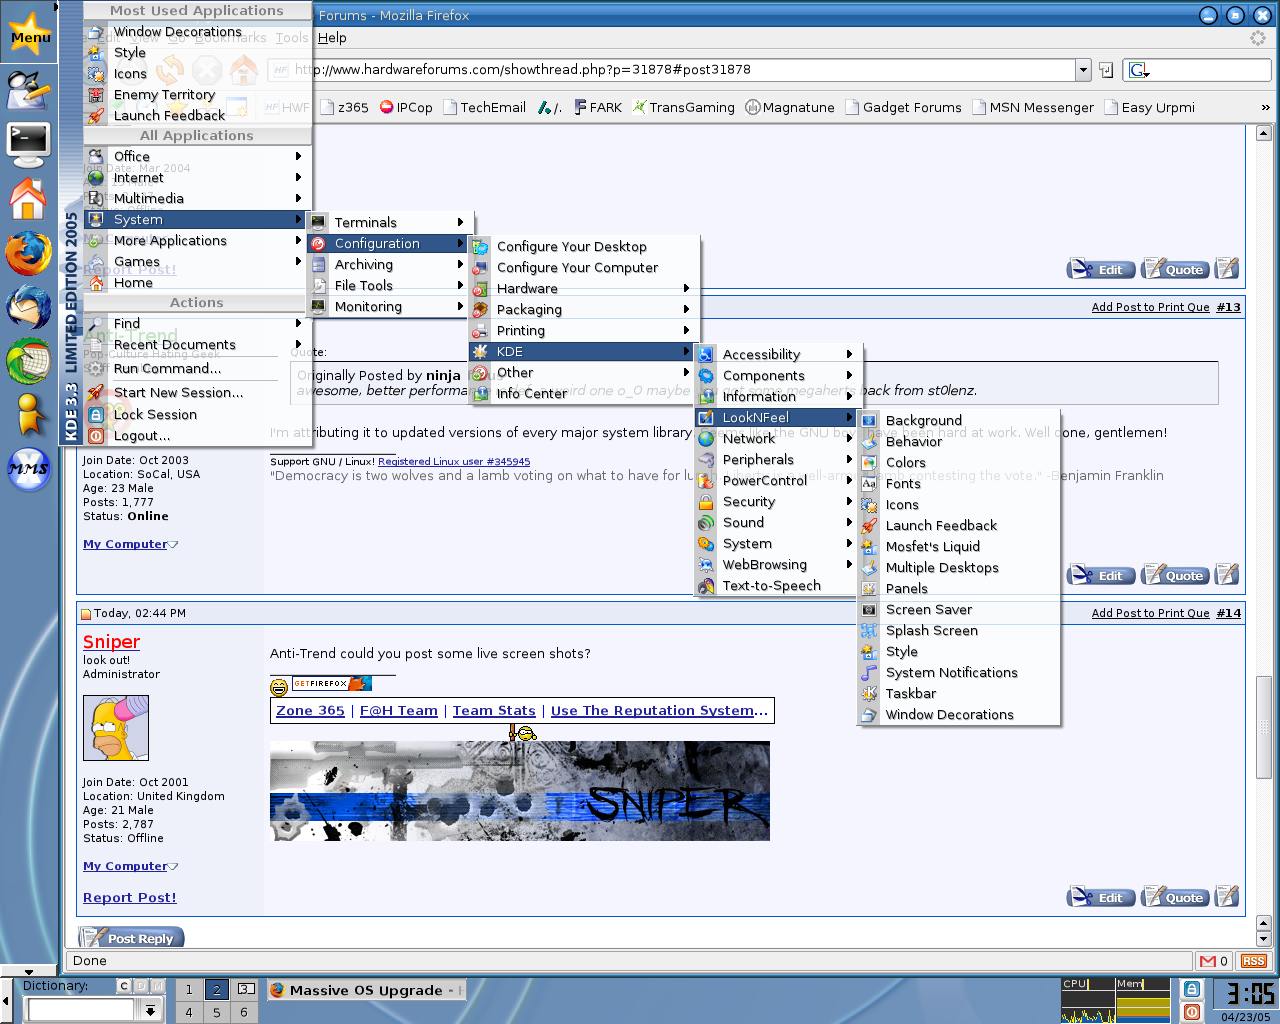
Task: Click the Fonts menu icon
Action: [869, 483]
